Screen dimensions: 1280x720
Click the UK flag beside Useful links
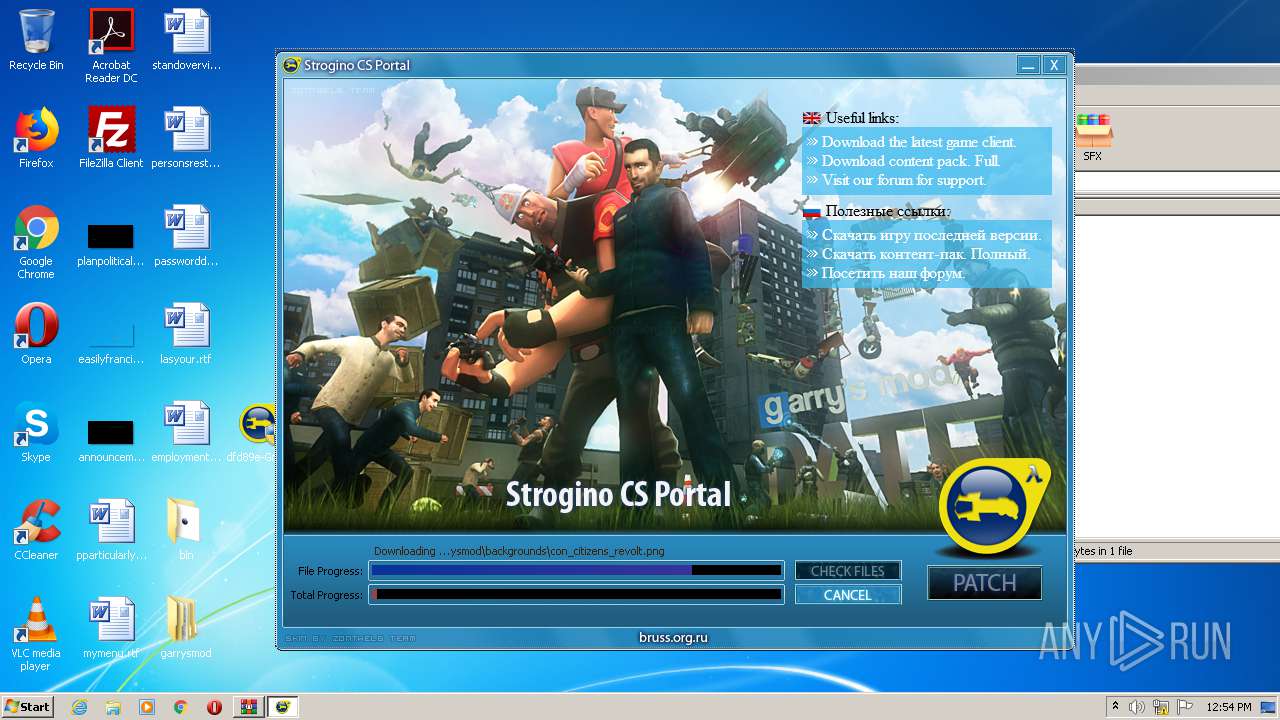pyautogui.click(x=811, y=118)
